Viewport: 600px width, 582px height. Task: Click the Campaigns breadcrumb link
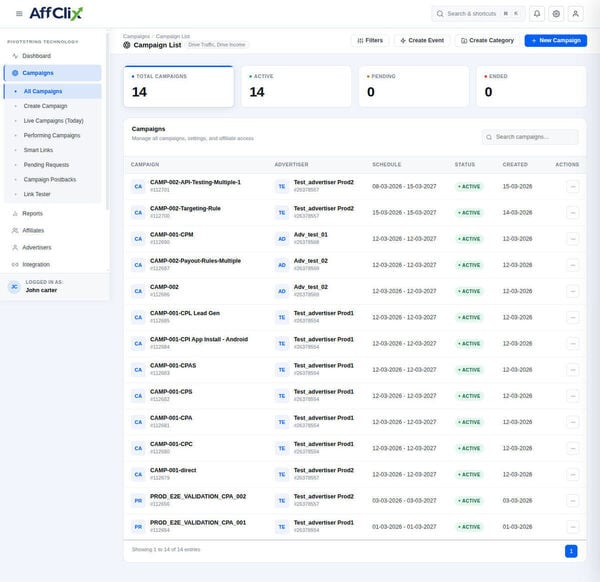(136, 36)
